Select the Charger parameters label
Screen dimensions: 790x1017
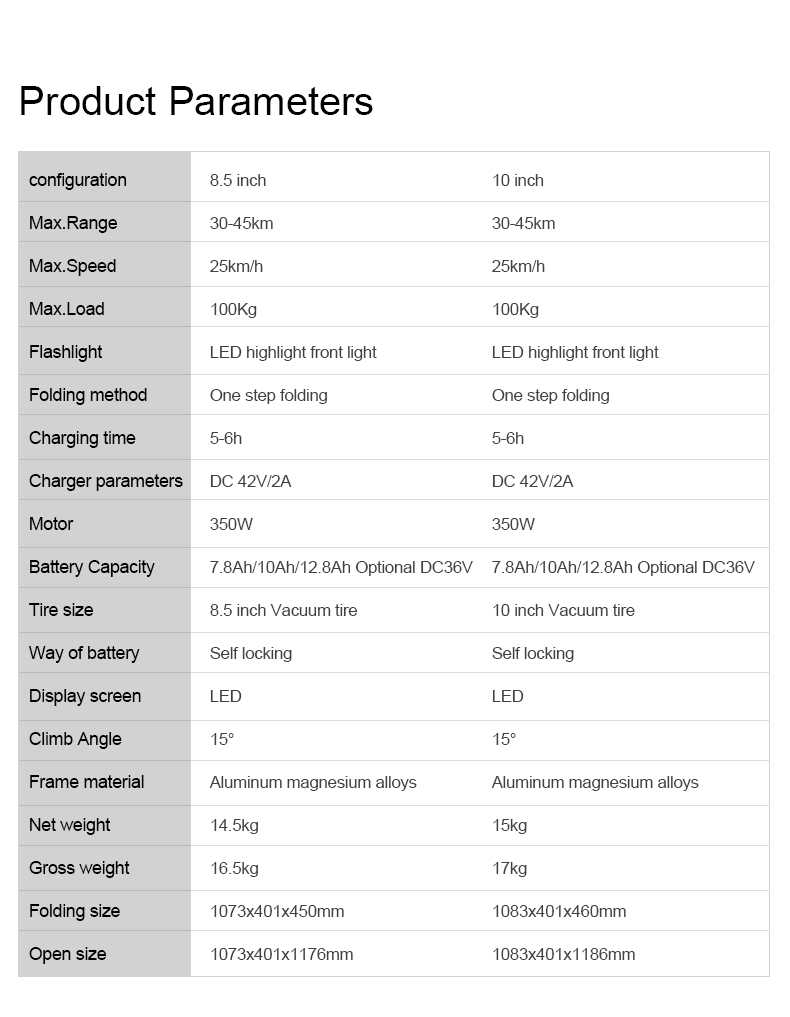pos(106,481)
